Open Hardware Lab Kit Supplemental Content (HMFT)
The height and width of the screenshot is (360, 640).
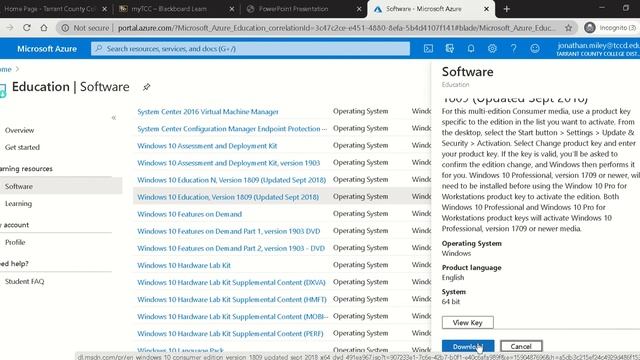[x=232, y=300]
